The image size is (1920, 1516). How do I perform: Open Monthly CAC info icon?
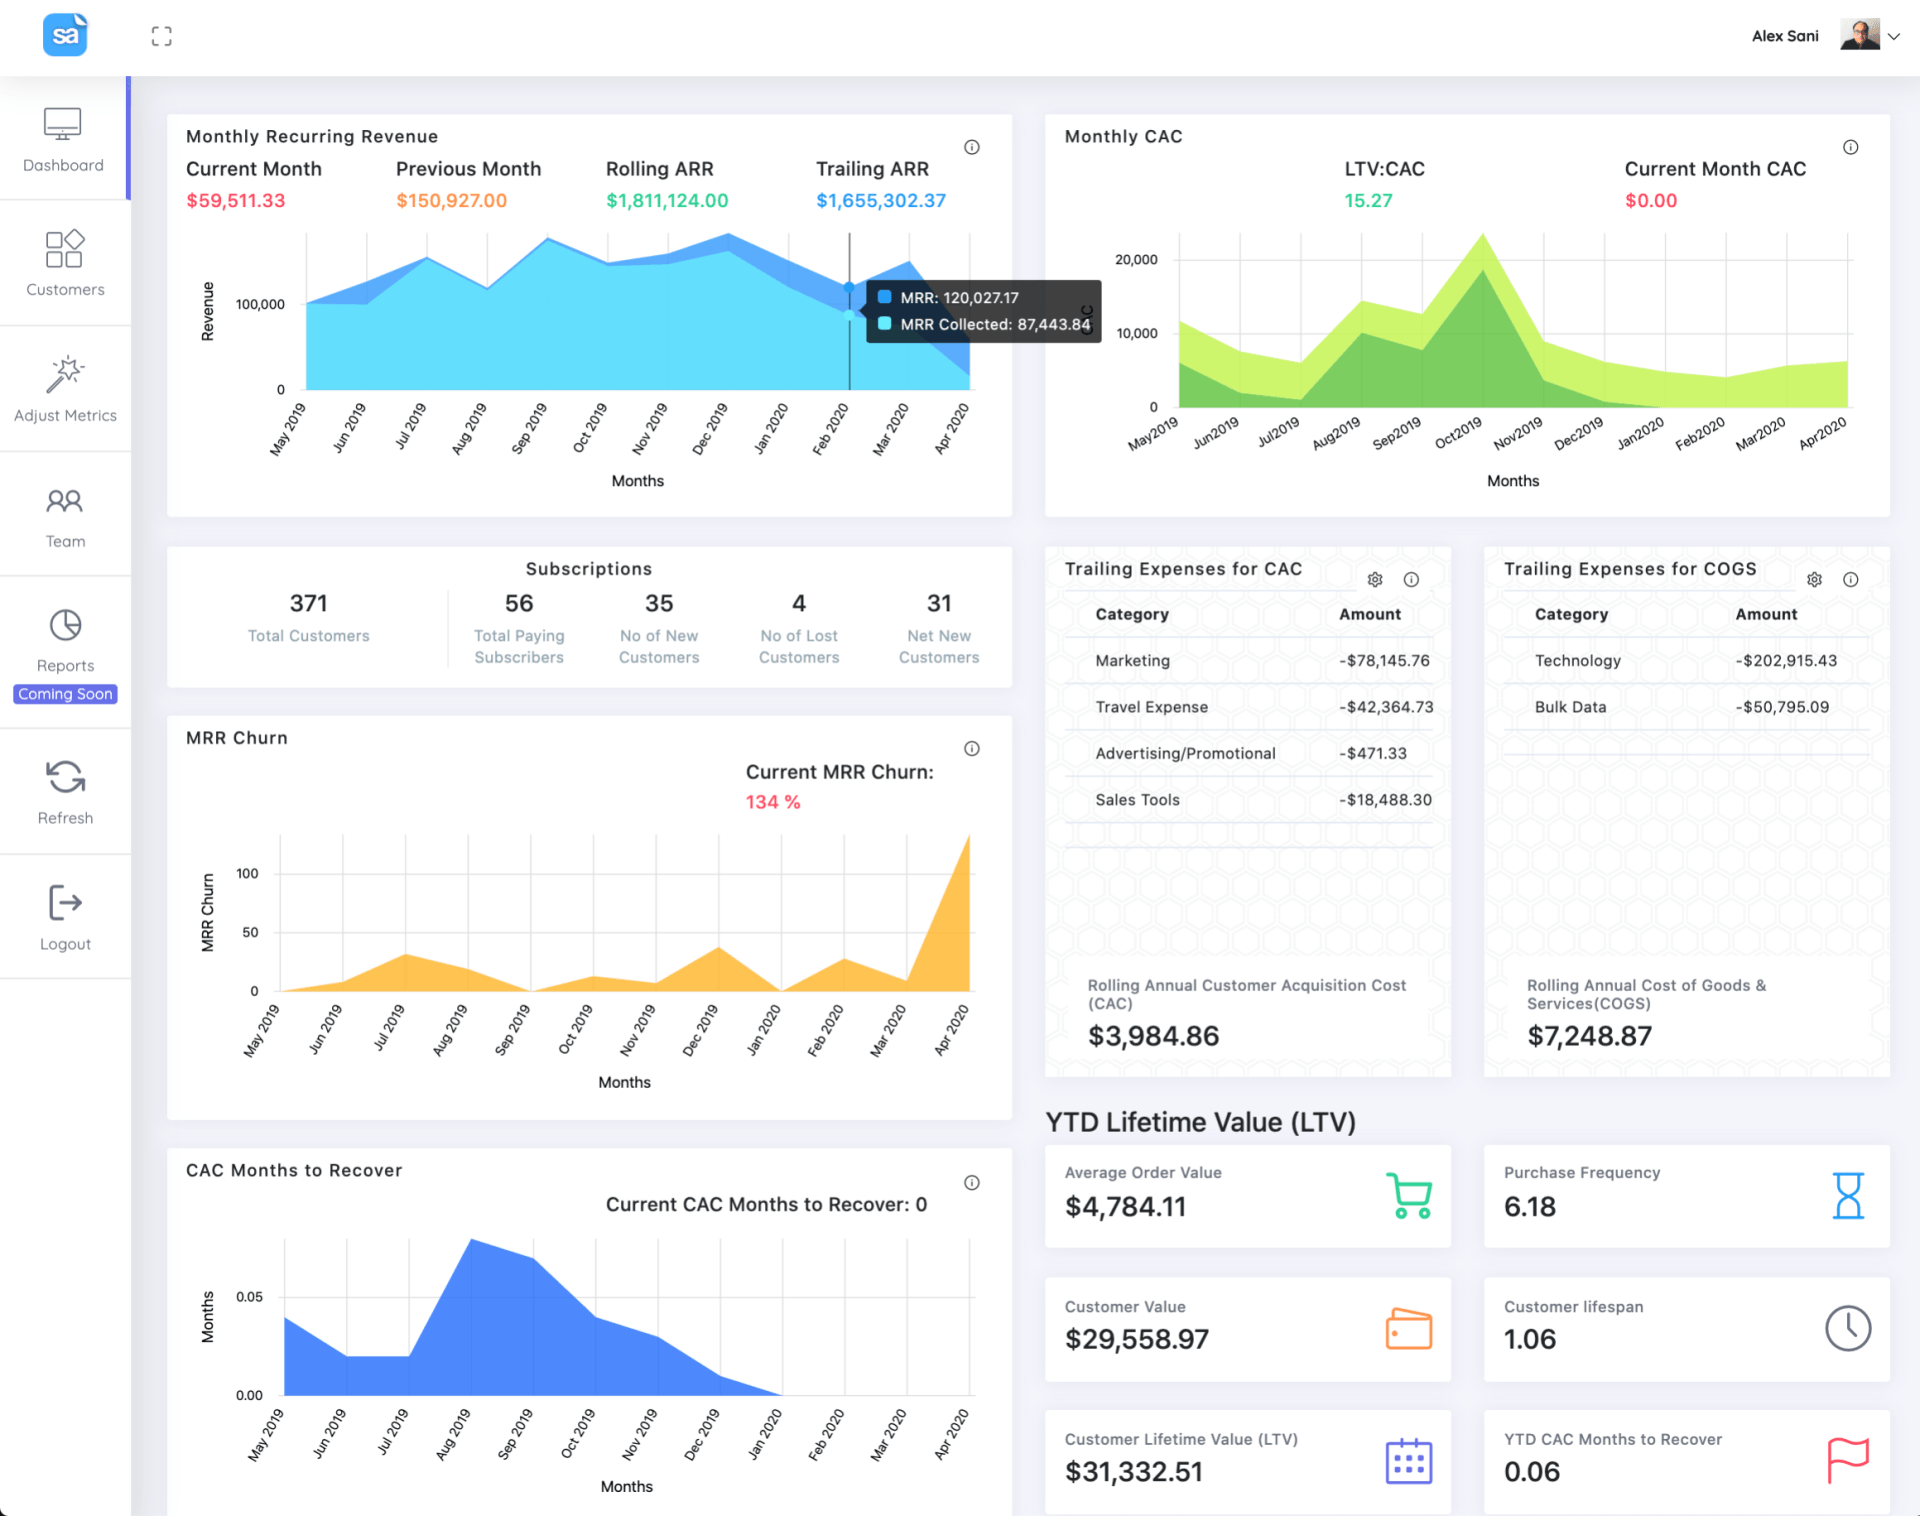pyautogui.click(x=1850, y=148)
